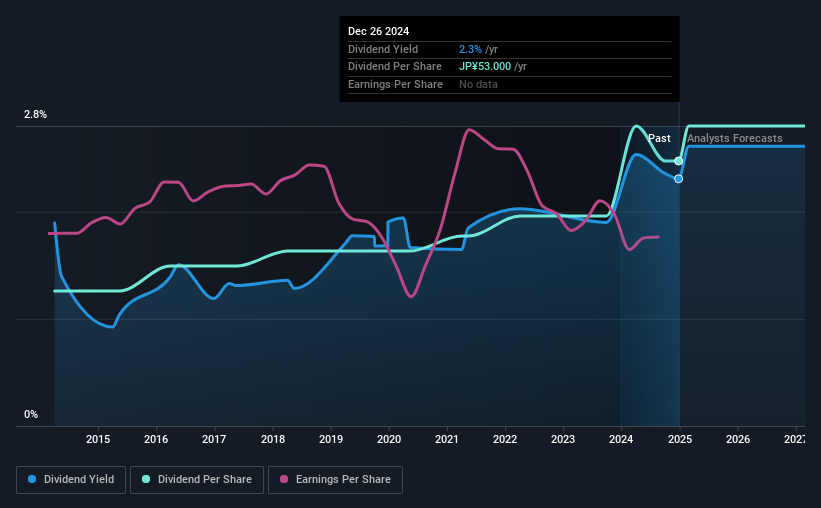Click the 2020 x-axis label
821x508 pixels.
point(389,439)
